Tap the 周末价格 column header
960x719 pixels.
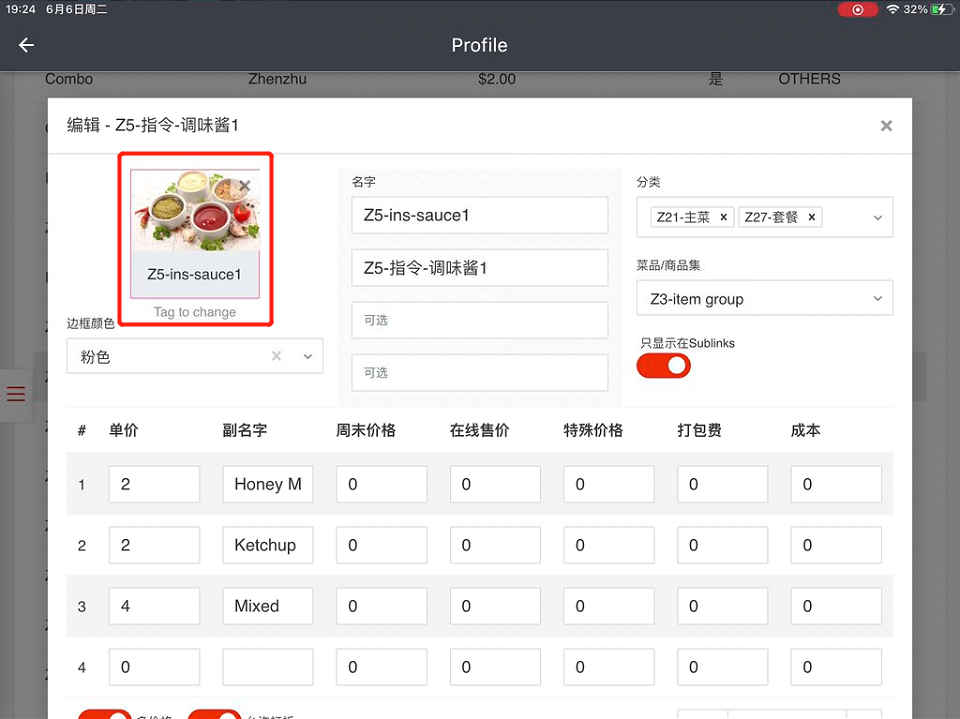pos(366,430)
